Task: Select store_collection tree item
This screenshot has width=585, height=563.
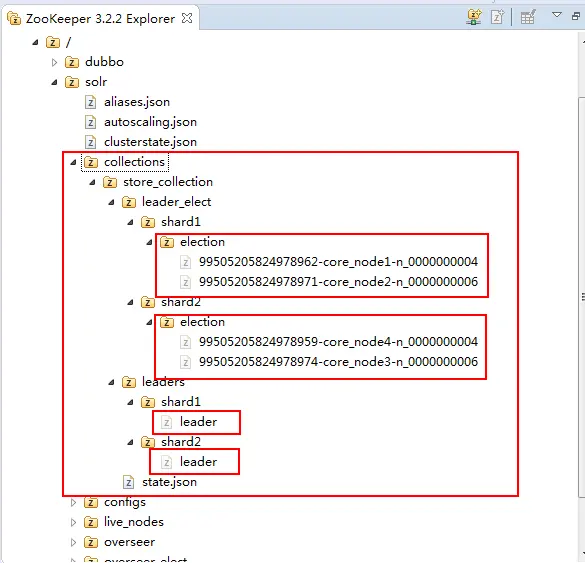Action: (x=168, y=182)
